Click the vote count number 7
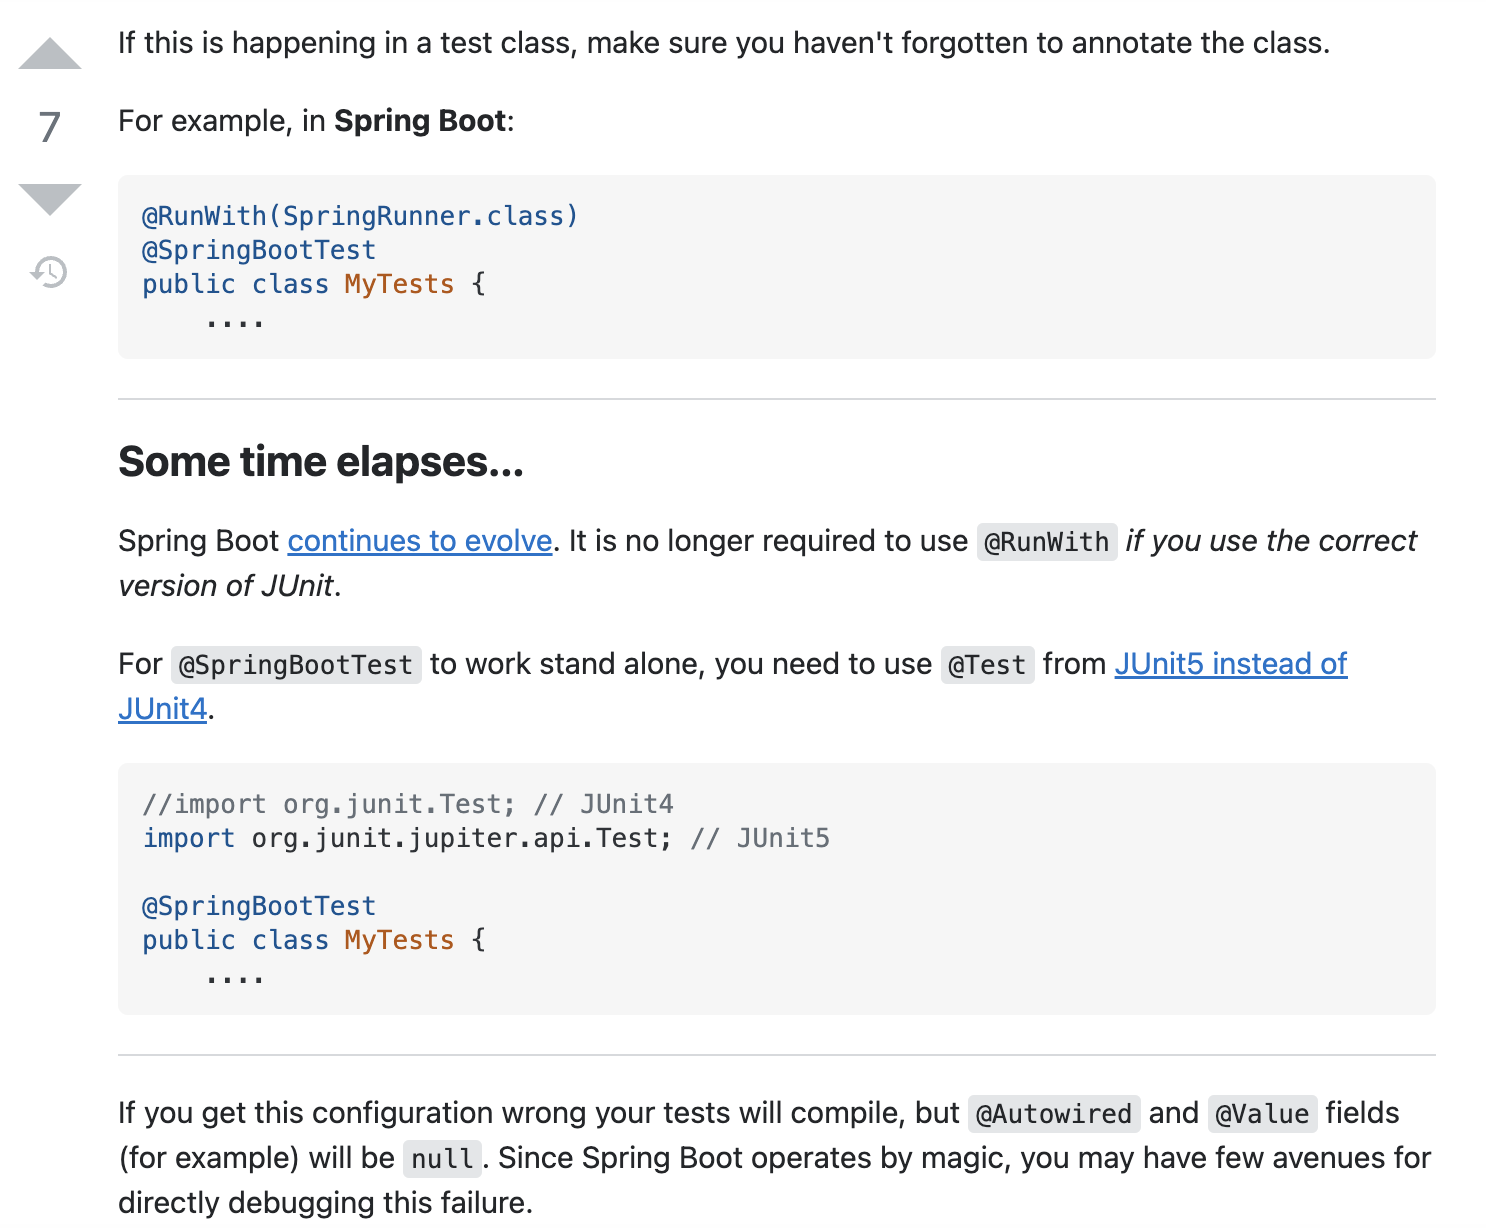Image resolution: width=1486 pixels, height=1228 pixels. pyautogui.click(x=50, y=127)
